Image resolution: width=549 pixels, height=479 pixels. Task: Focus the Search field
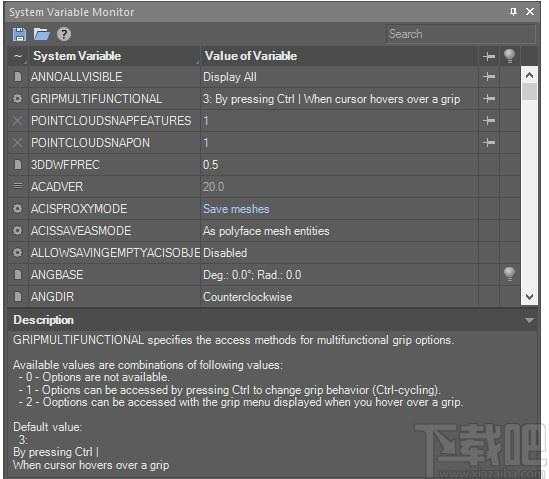click(x=461, y=34)
